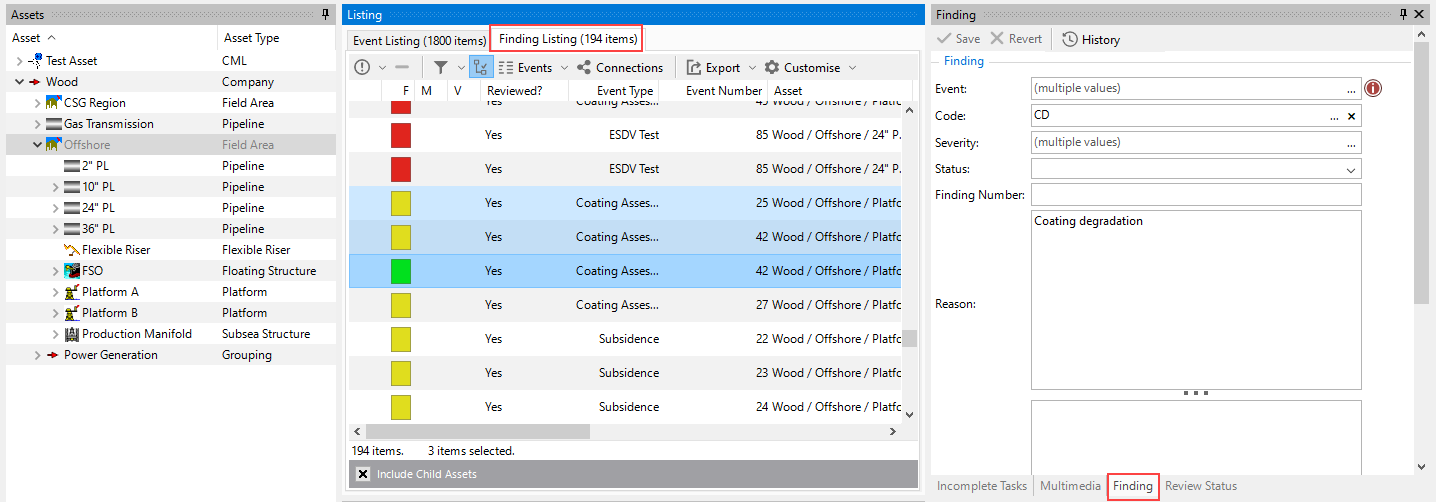Screen dimensions: 1438x502
Task: Open finding History
Action: coord(1091,39)
